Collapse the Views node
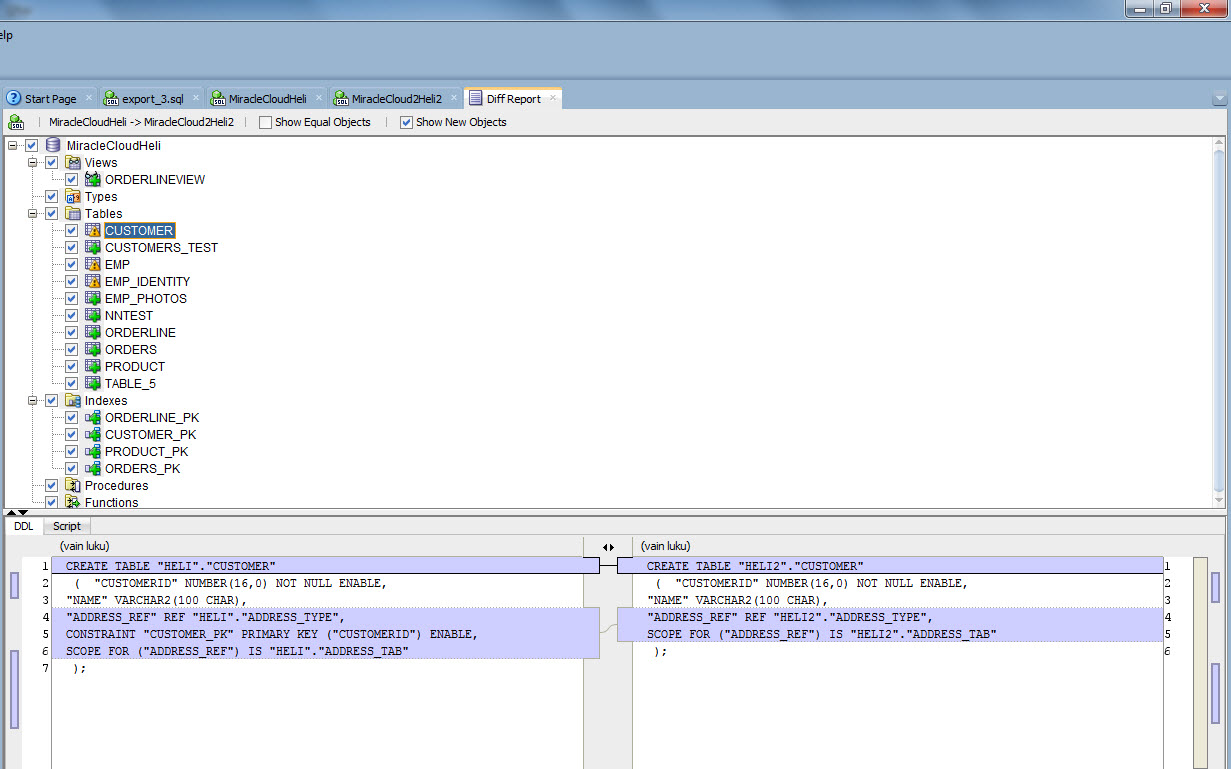This screenshot has height=769, width=1231. tap(33, 163)
